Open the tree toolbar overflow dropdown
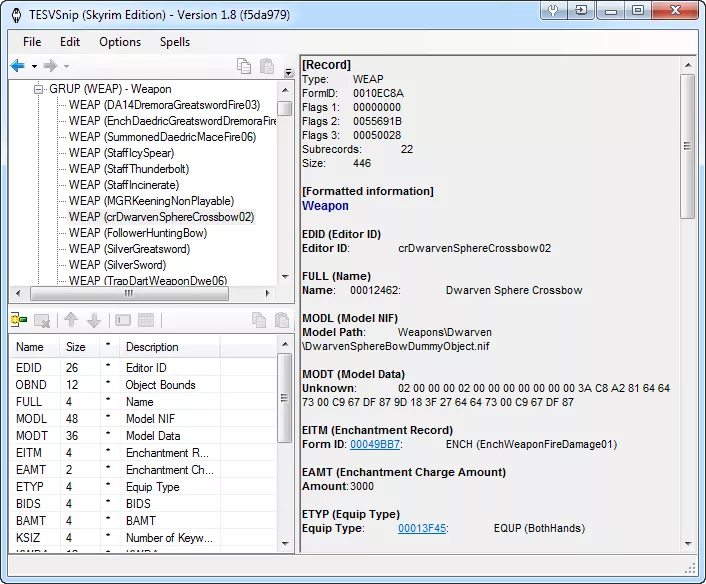 pos(288,72)
